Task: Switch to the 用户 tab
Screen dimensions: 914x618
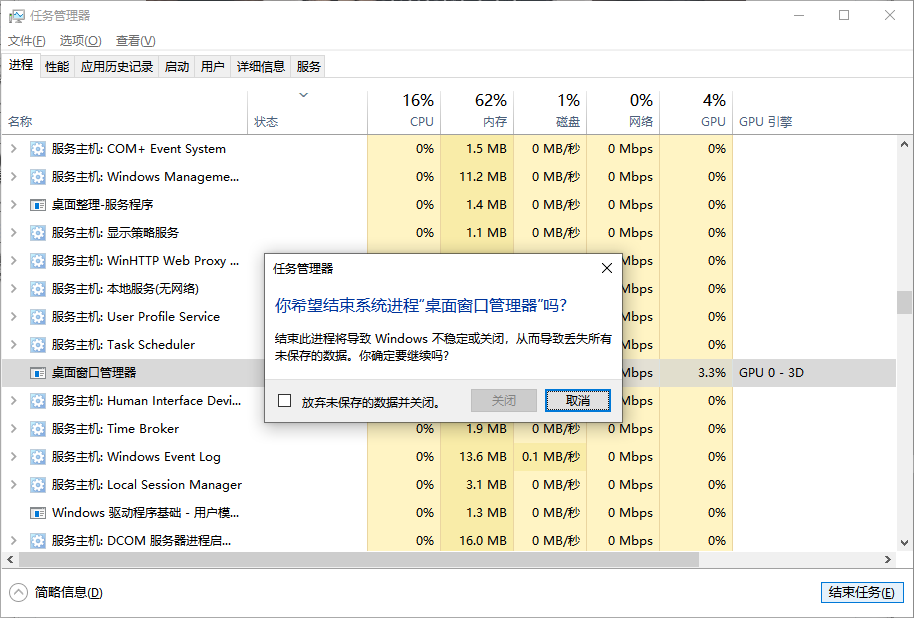Action: (213, 66)
